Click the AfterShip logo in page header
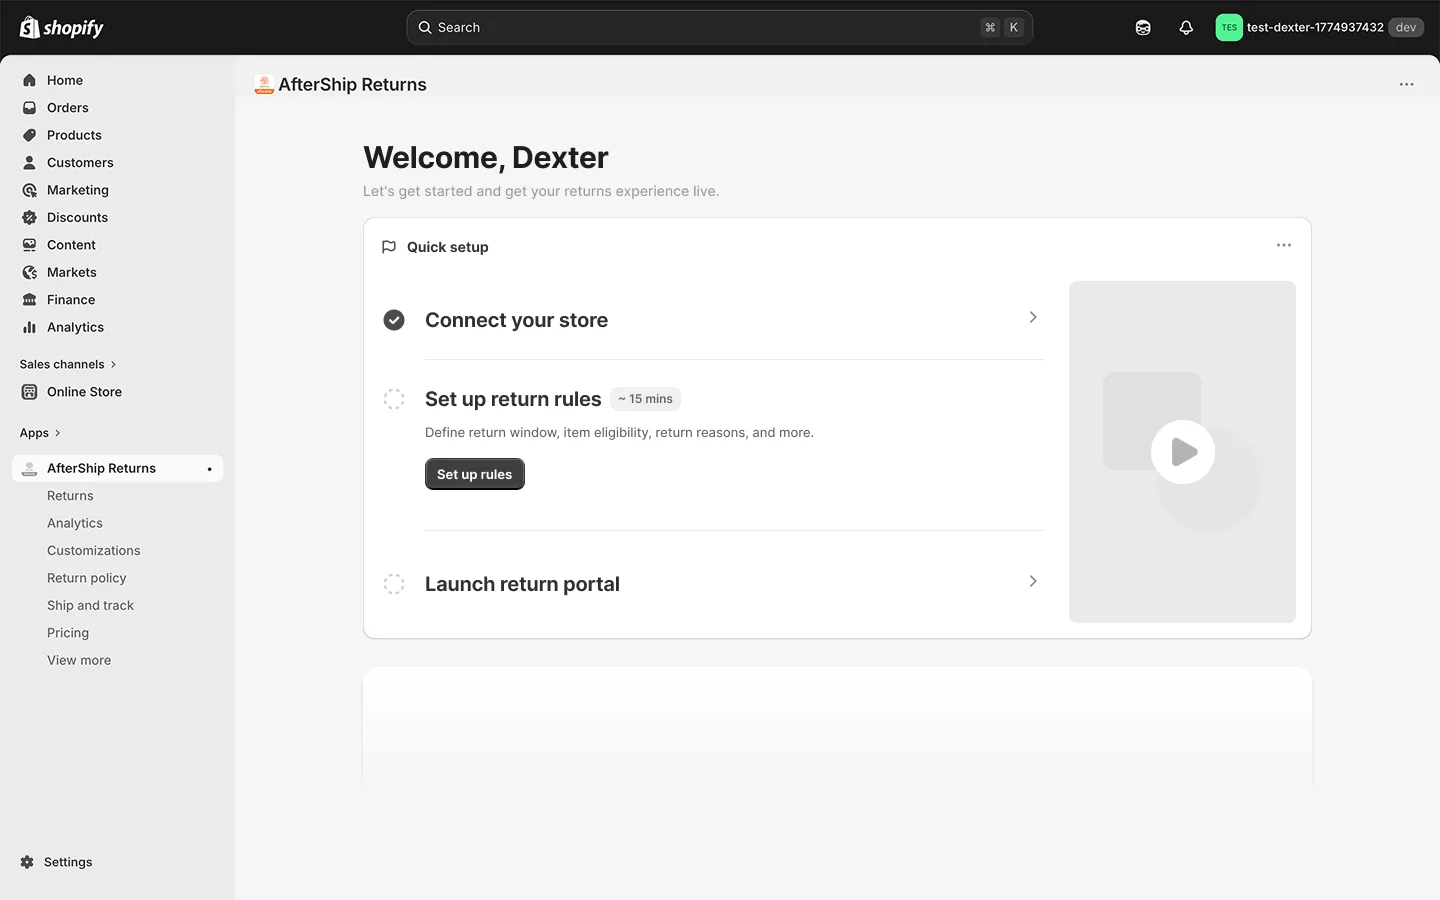 pyautogui.click(x=264, y=85)
